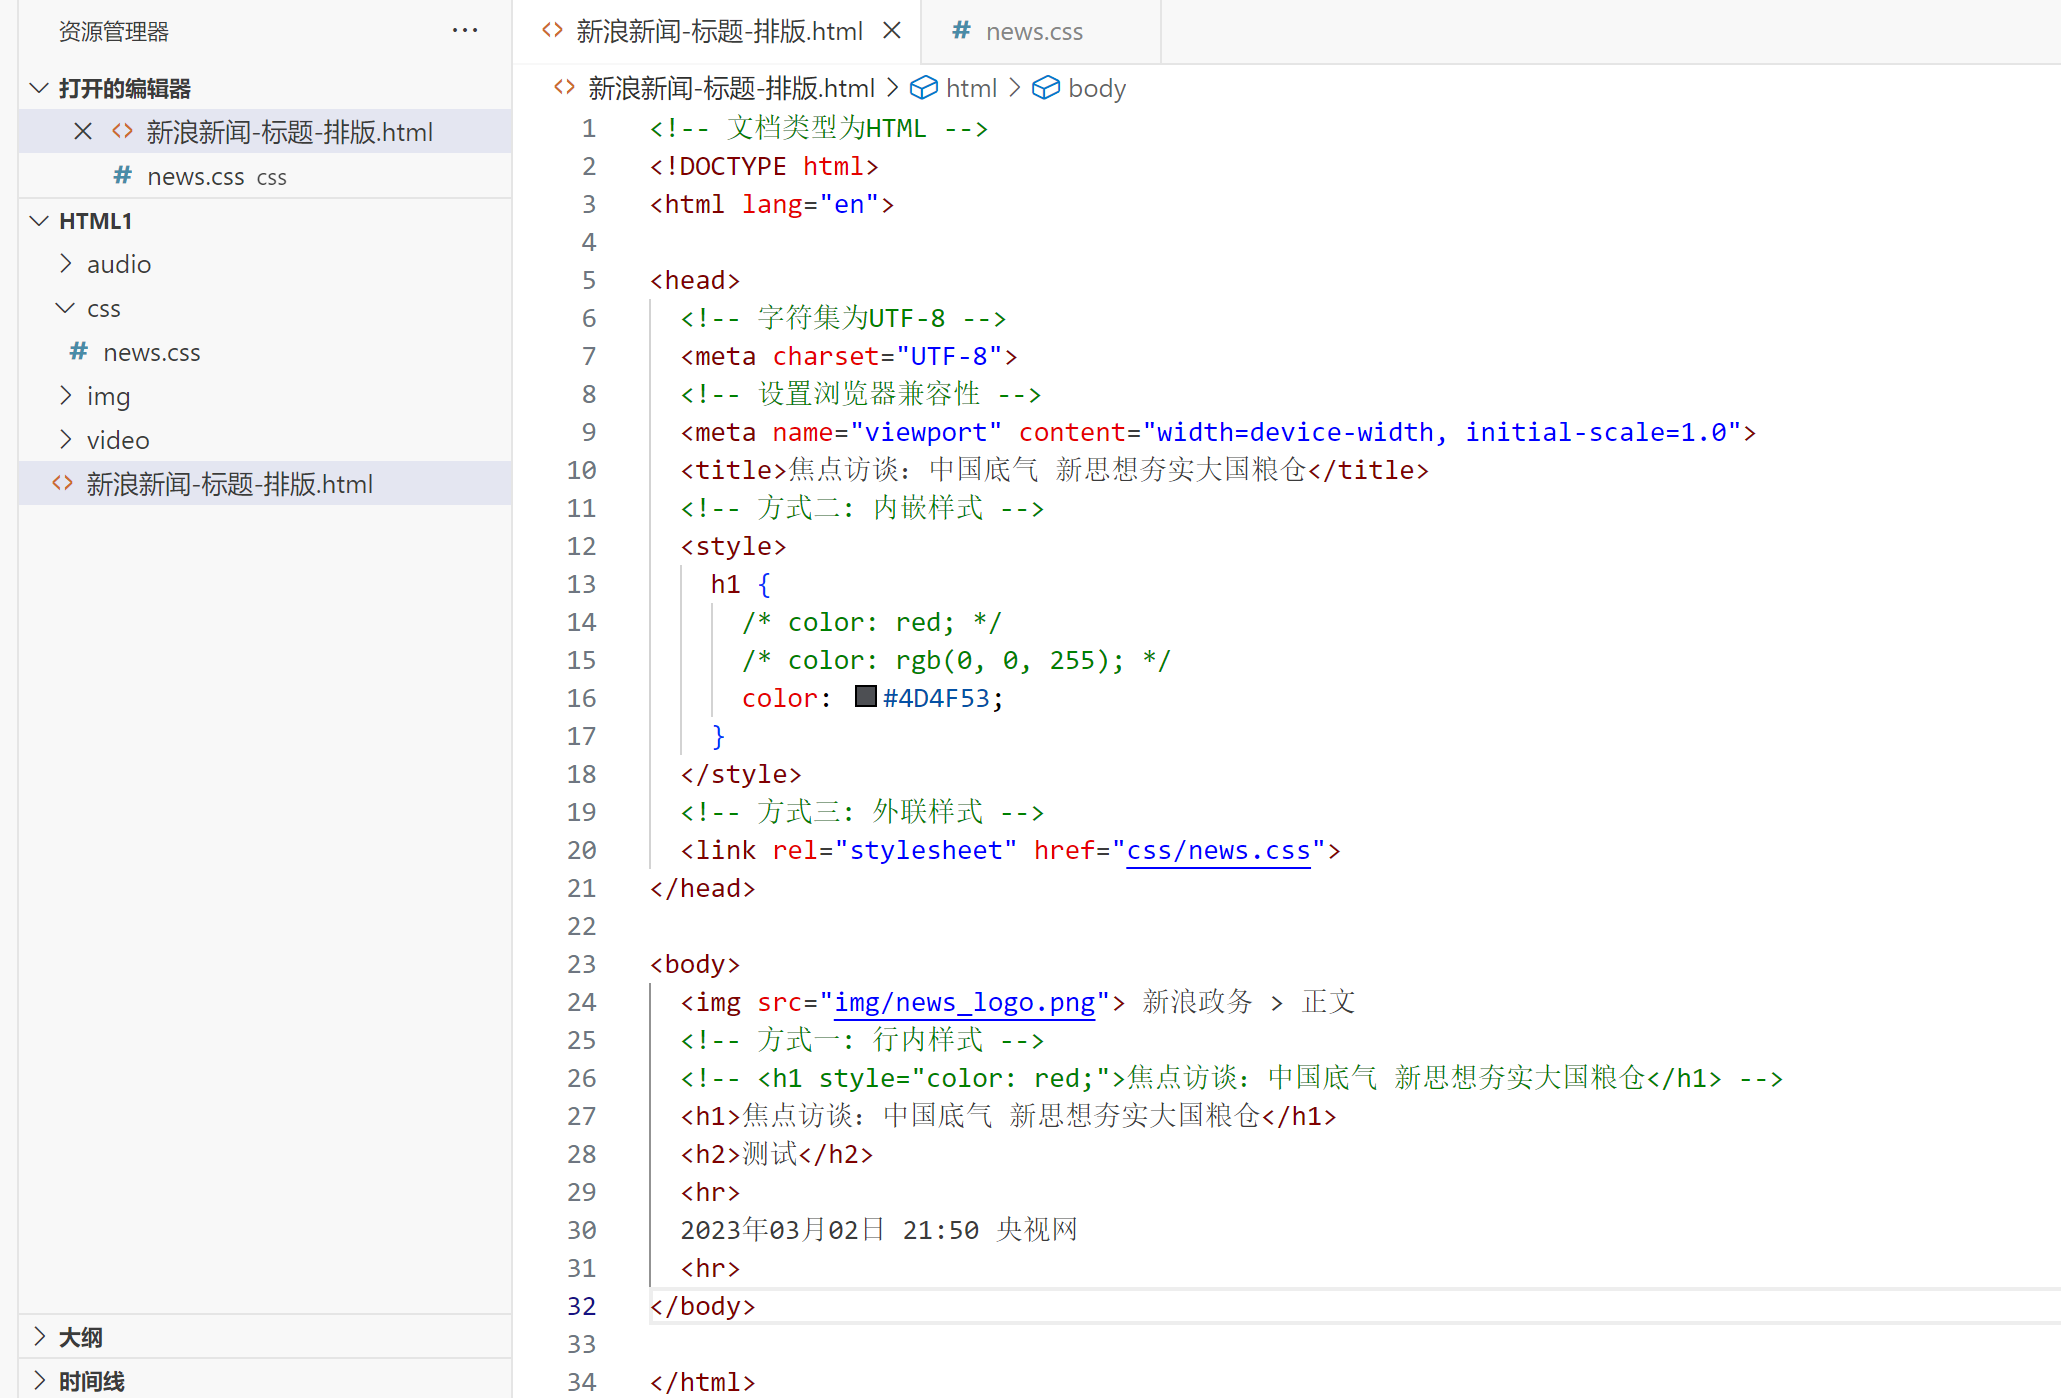Open the explorer more actions ellipsis menu
This screenshot has width=2061, height=1398.
pyautogui.click(x=465, y=31)
